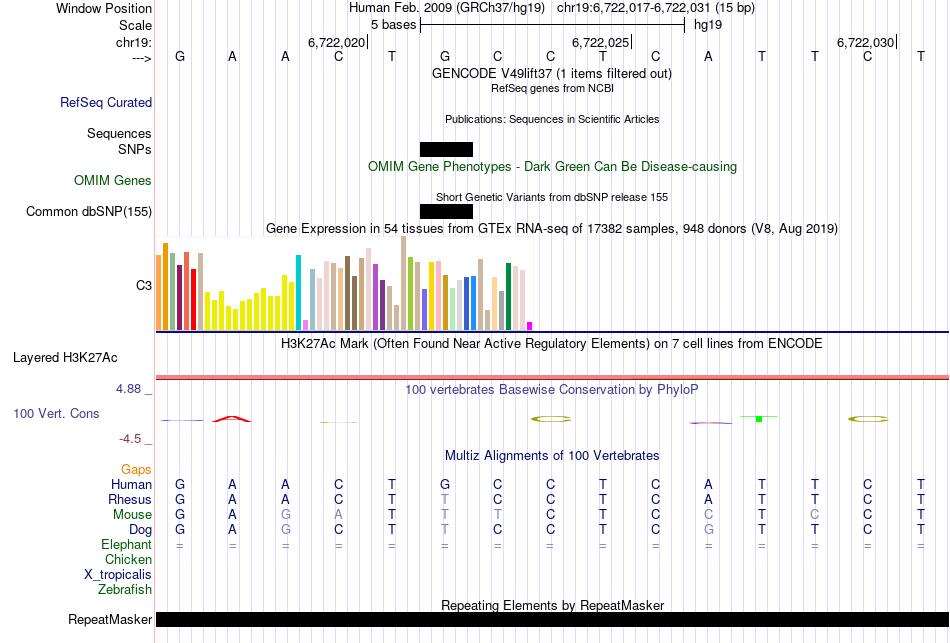Click the Mouse species row label
The image size is (950, 643).
132,515
